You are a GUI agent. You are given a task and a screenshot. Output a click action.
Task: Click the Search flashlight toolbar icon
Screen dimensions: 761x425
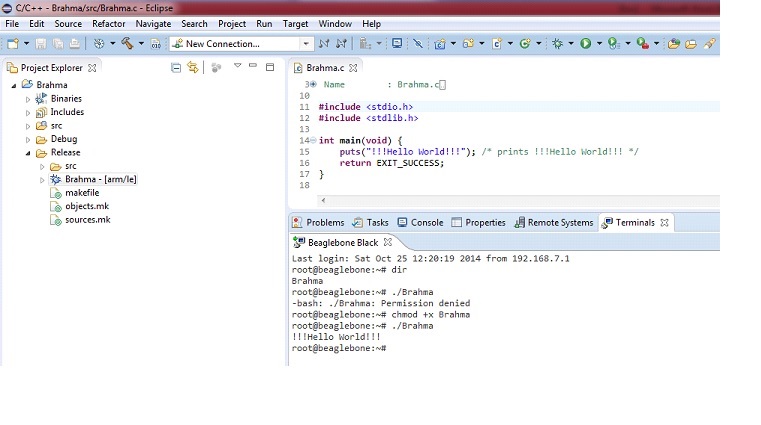tap(710, 44)
